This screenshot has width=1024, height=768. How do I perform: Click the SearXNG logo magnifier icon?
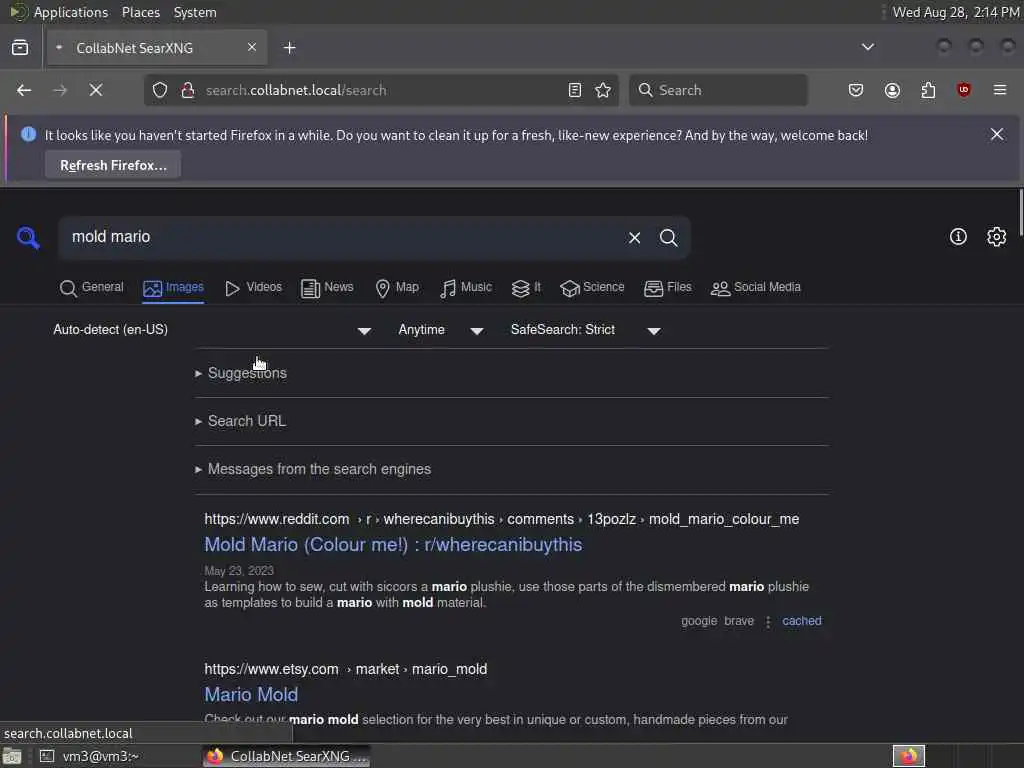coord(28,238)
